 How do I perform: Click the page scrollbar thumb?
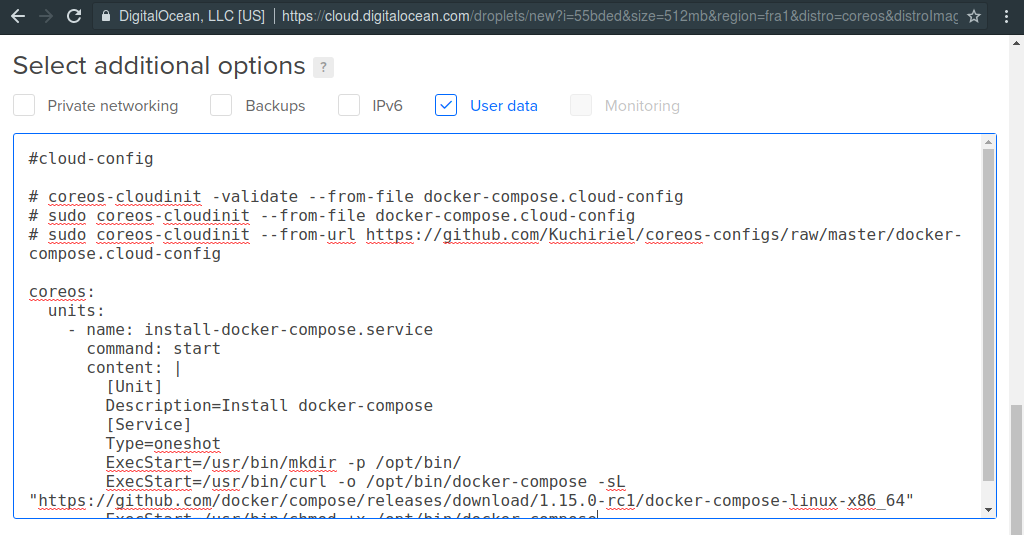[1016, 470]
